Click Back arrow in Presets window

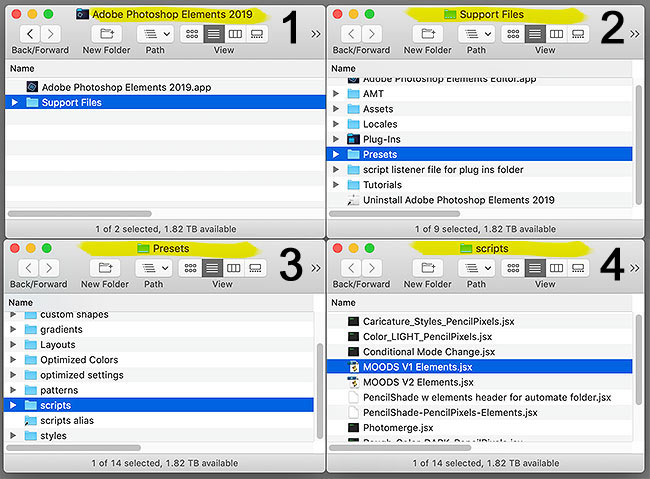tap(28, 268)
